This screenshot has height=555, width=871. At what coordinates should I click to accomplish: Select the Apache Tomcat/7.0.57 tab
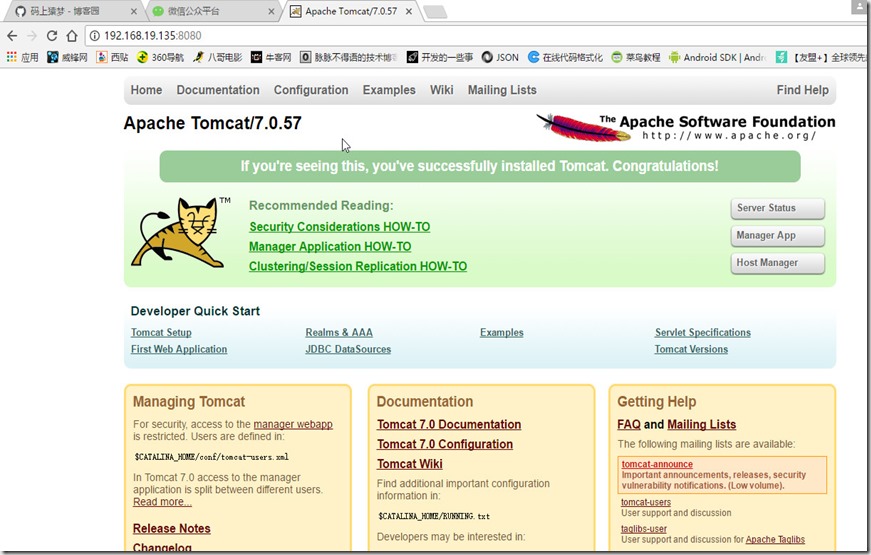(351, 11)
